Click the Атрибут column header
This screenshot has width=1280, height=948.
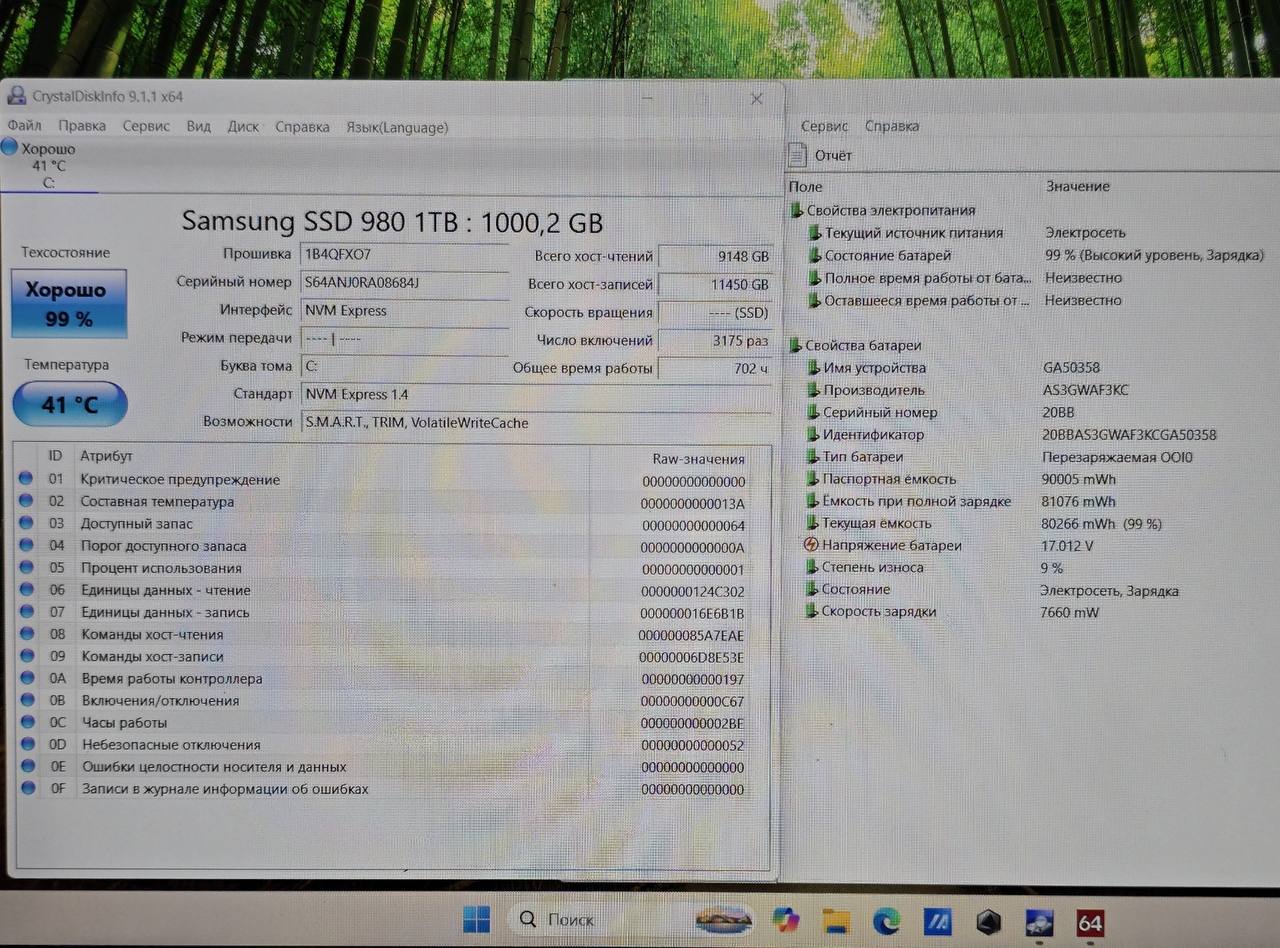[106, 456]
